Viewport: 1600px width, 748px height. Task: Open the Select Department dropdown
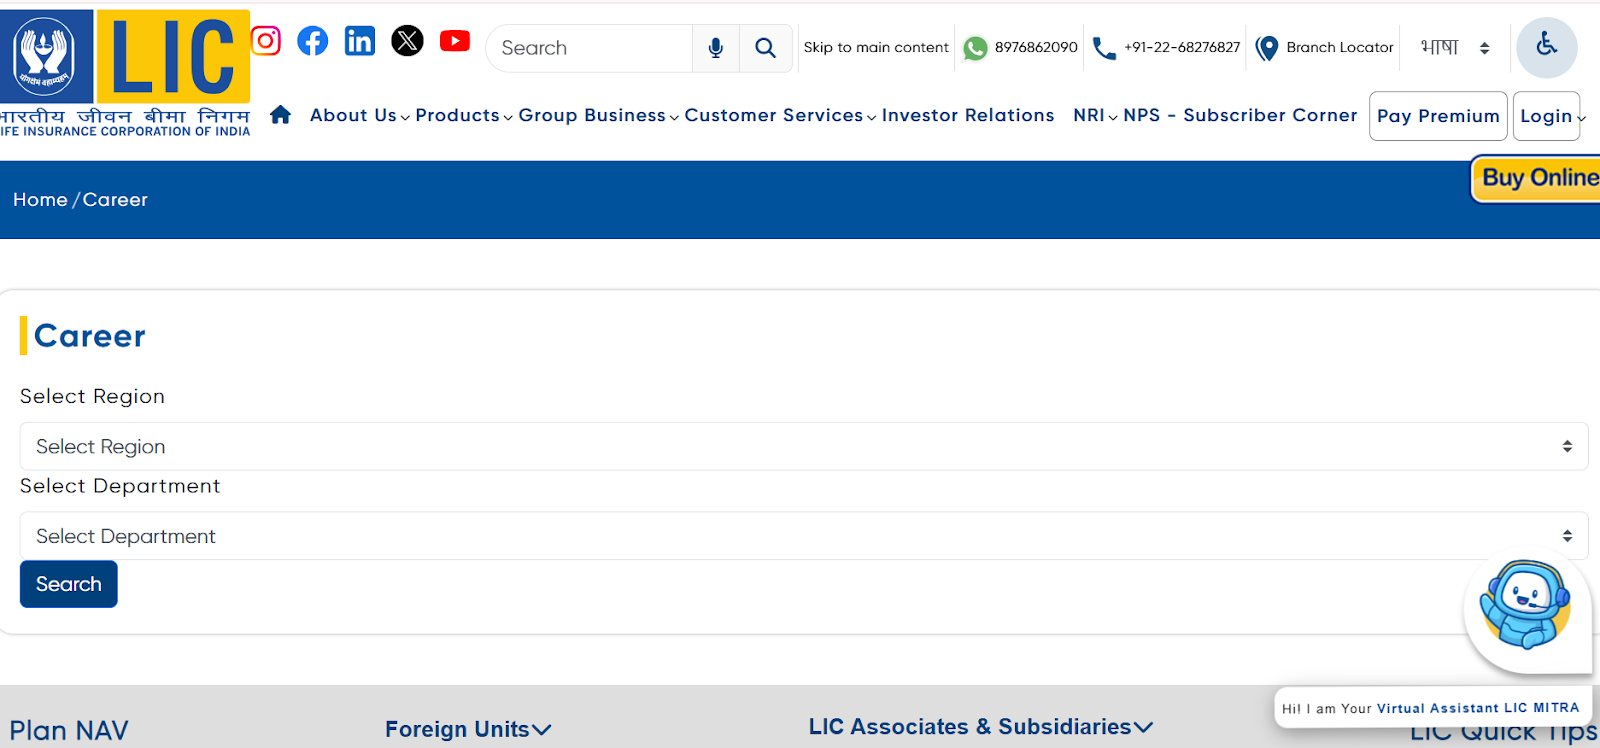coord(804,536)
